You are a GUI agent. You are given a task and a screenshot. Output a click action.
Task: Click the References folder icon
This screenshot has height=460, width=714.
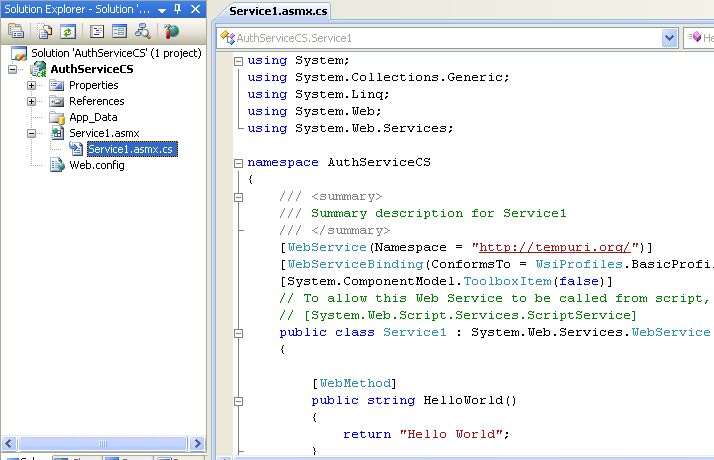[57, 101]
